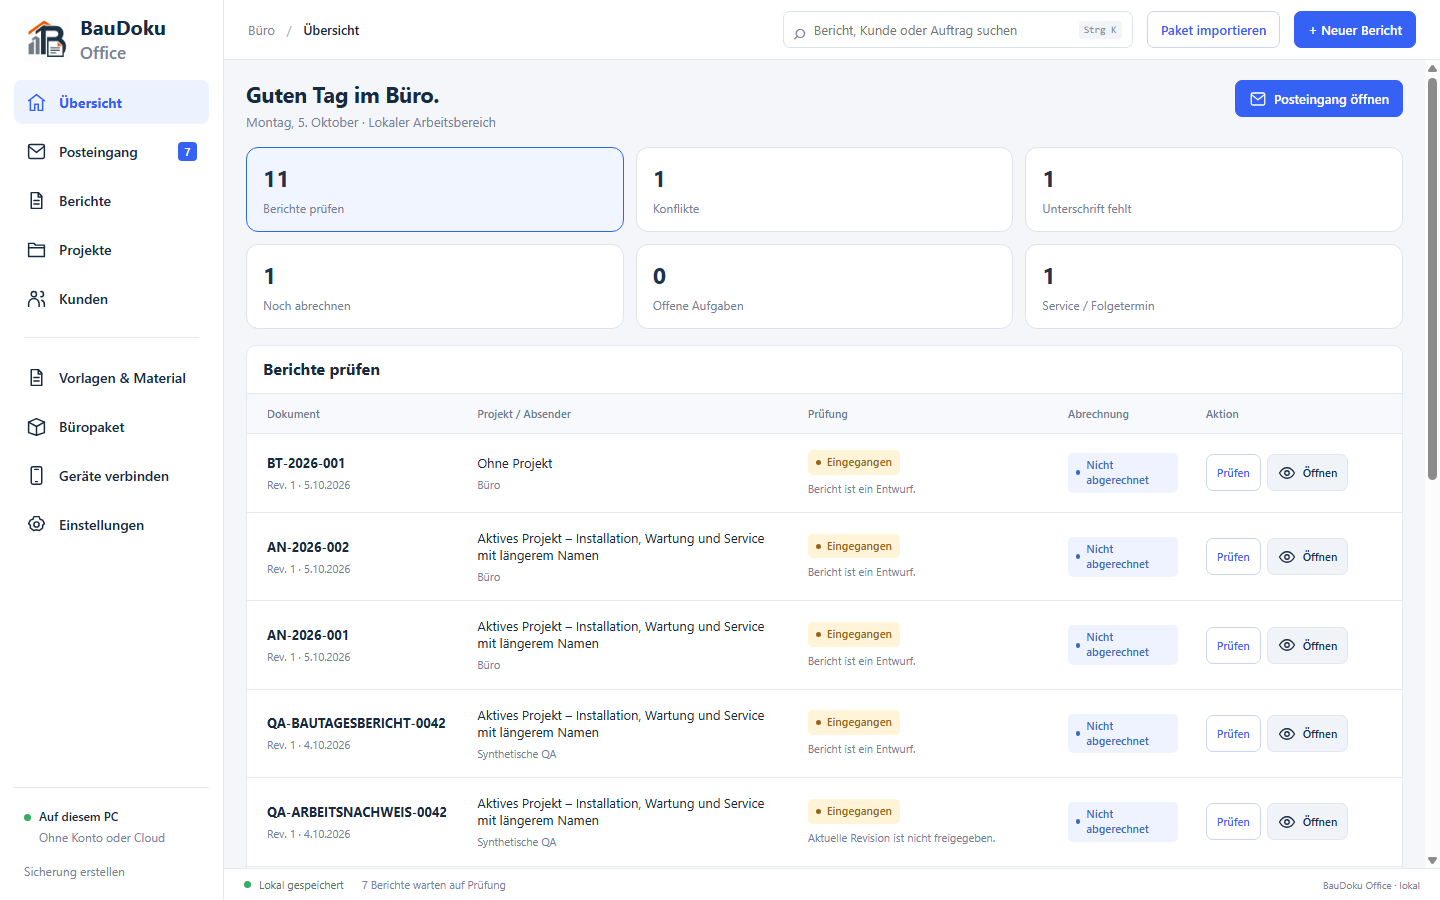Click the Posteingang unread badge showing 7

[187, 151]
